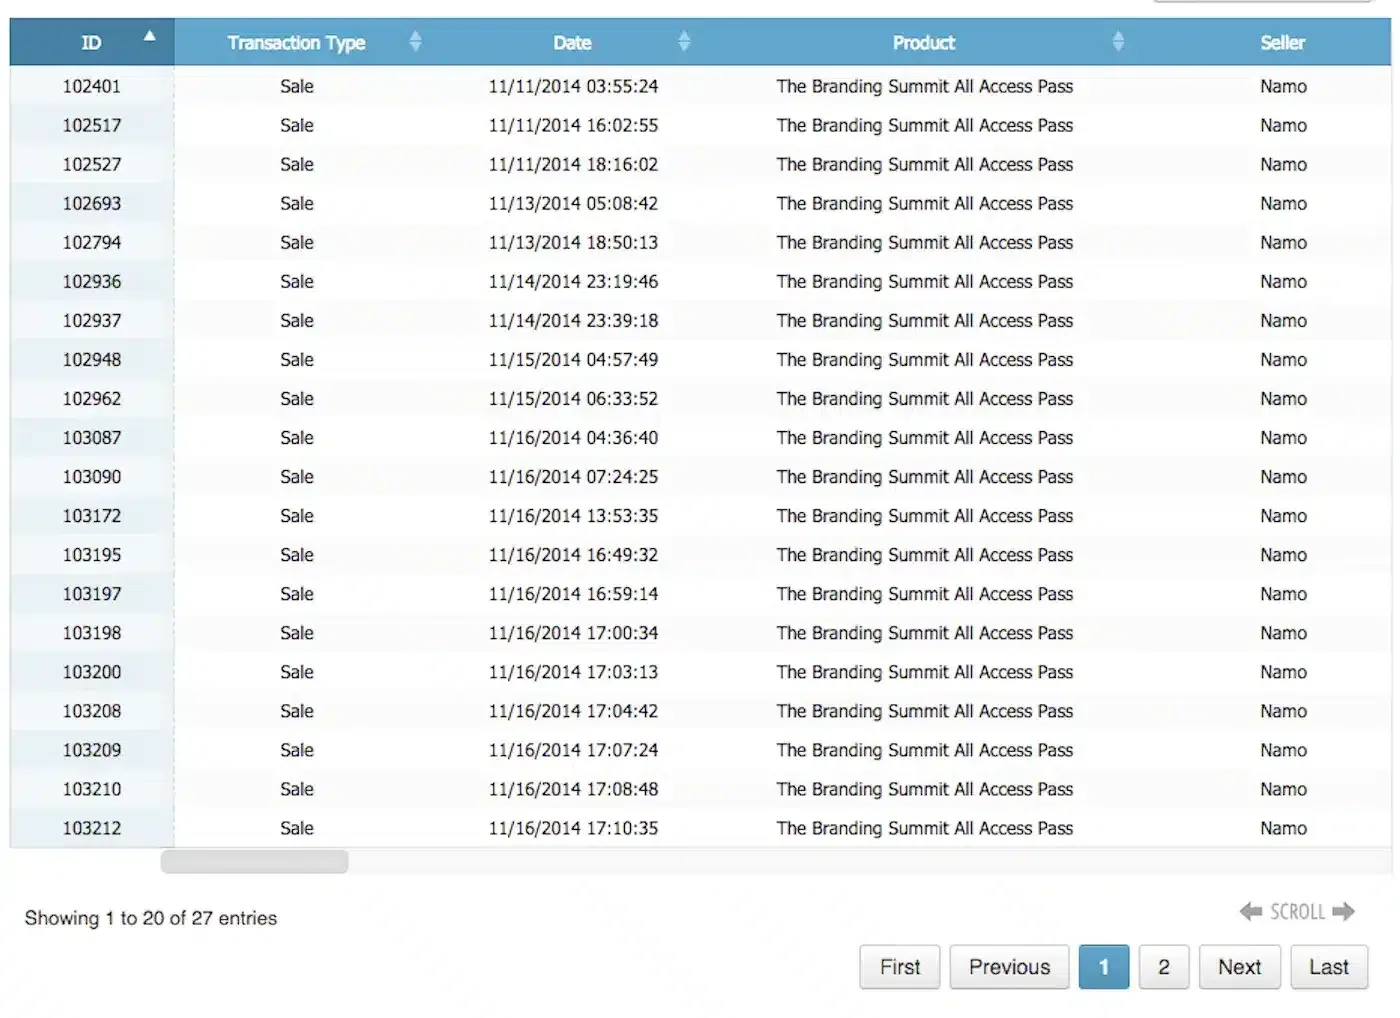Click date 11/16/2014 07:24:25
This screenshot has height=1018, width=1400.
[x=573, y=476]
